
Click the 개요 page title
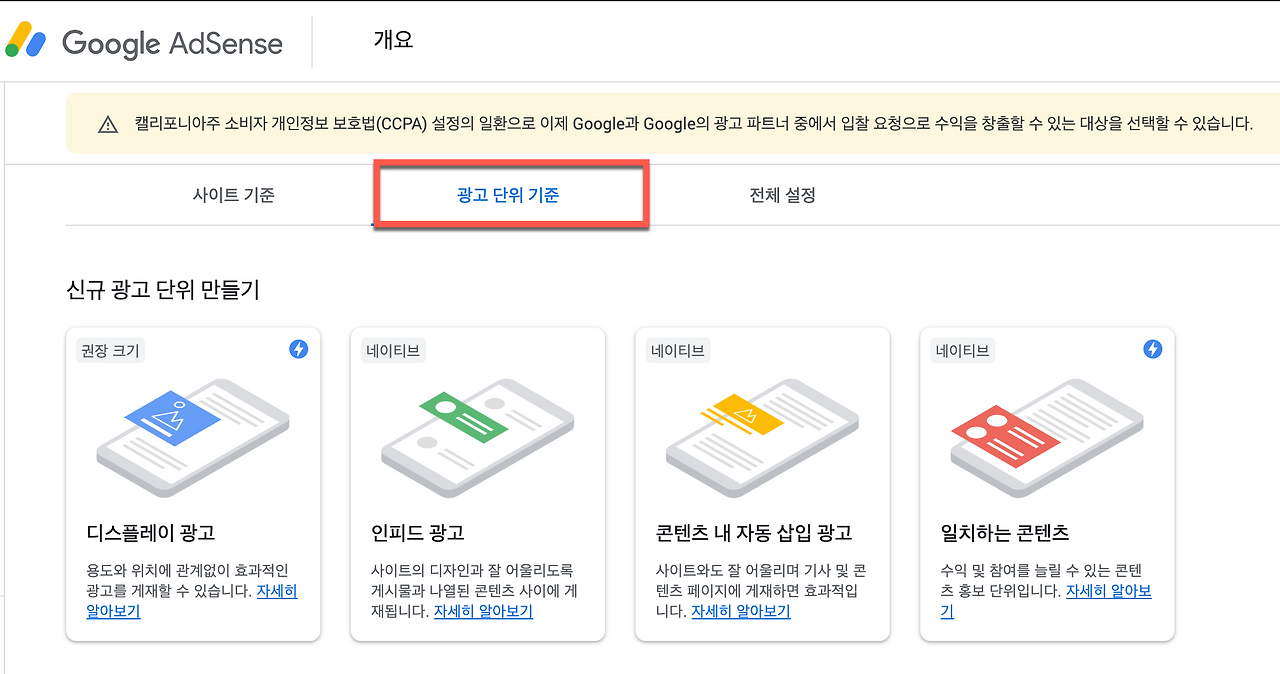(x=393, y=41)
